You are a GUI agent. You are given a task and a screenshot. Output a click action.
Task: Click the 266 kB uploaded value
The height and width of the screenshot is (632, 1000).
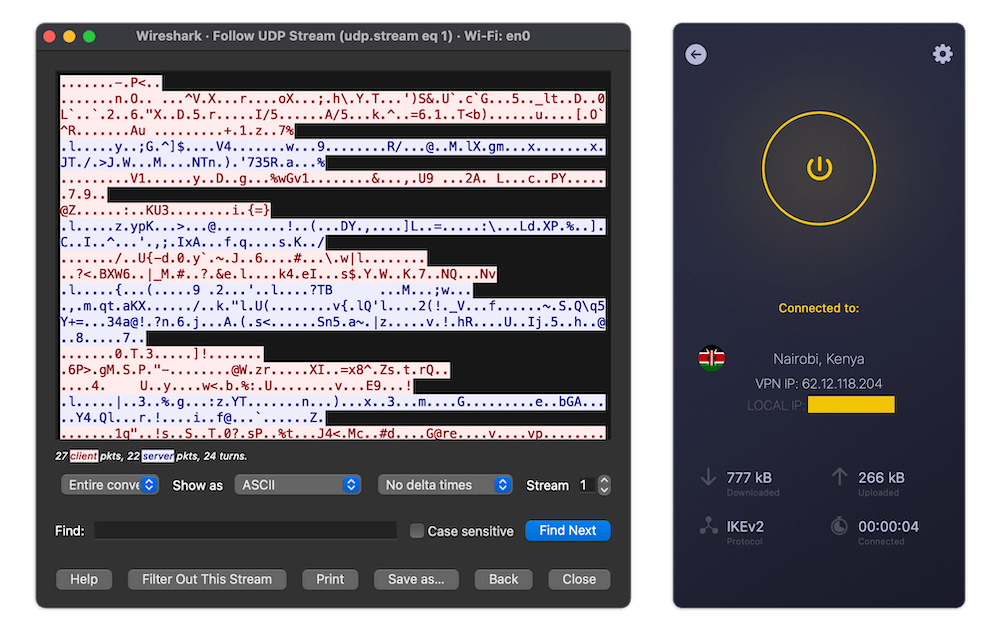coord(881,478)
